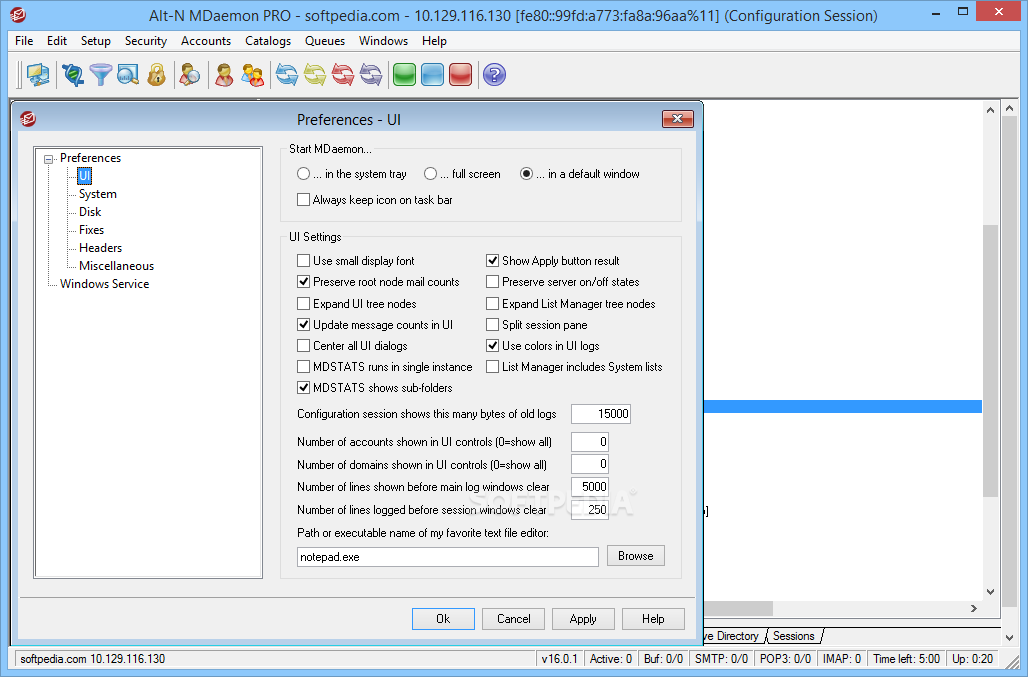Viewport: 1028px width, 677px height.
Task: Enable Always keep icon on task bar
Action: [304, 199]
